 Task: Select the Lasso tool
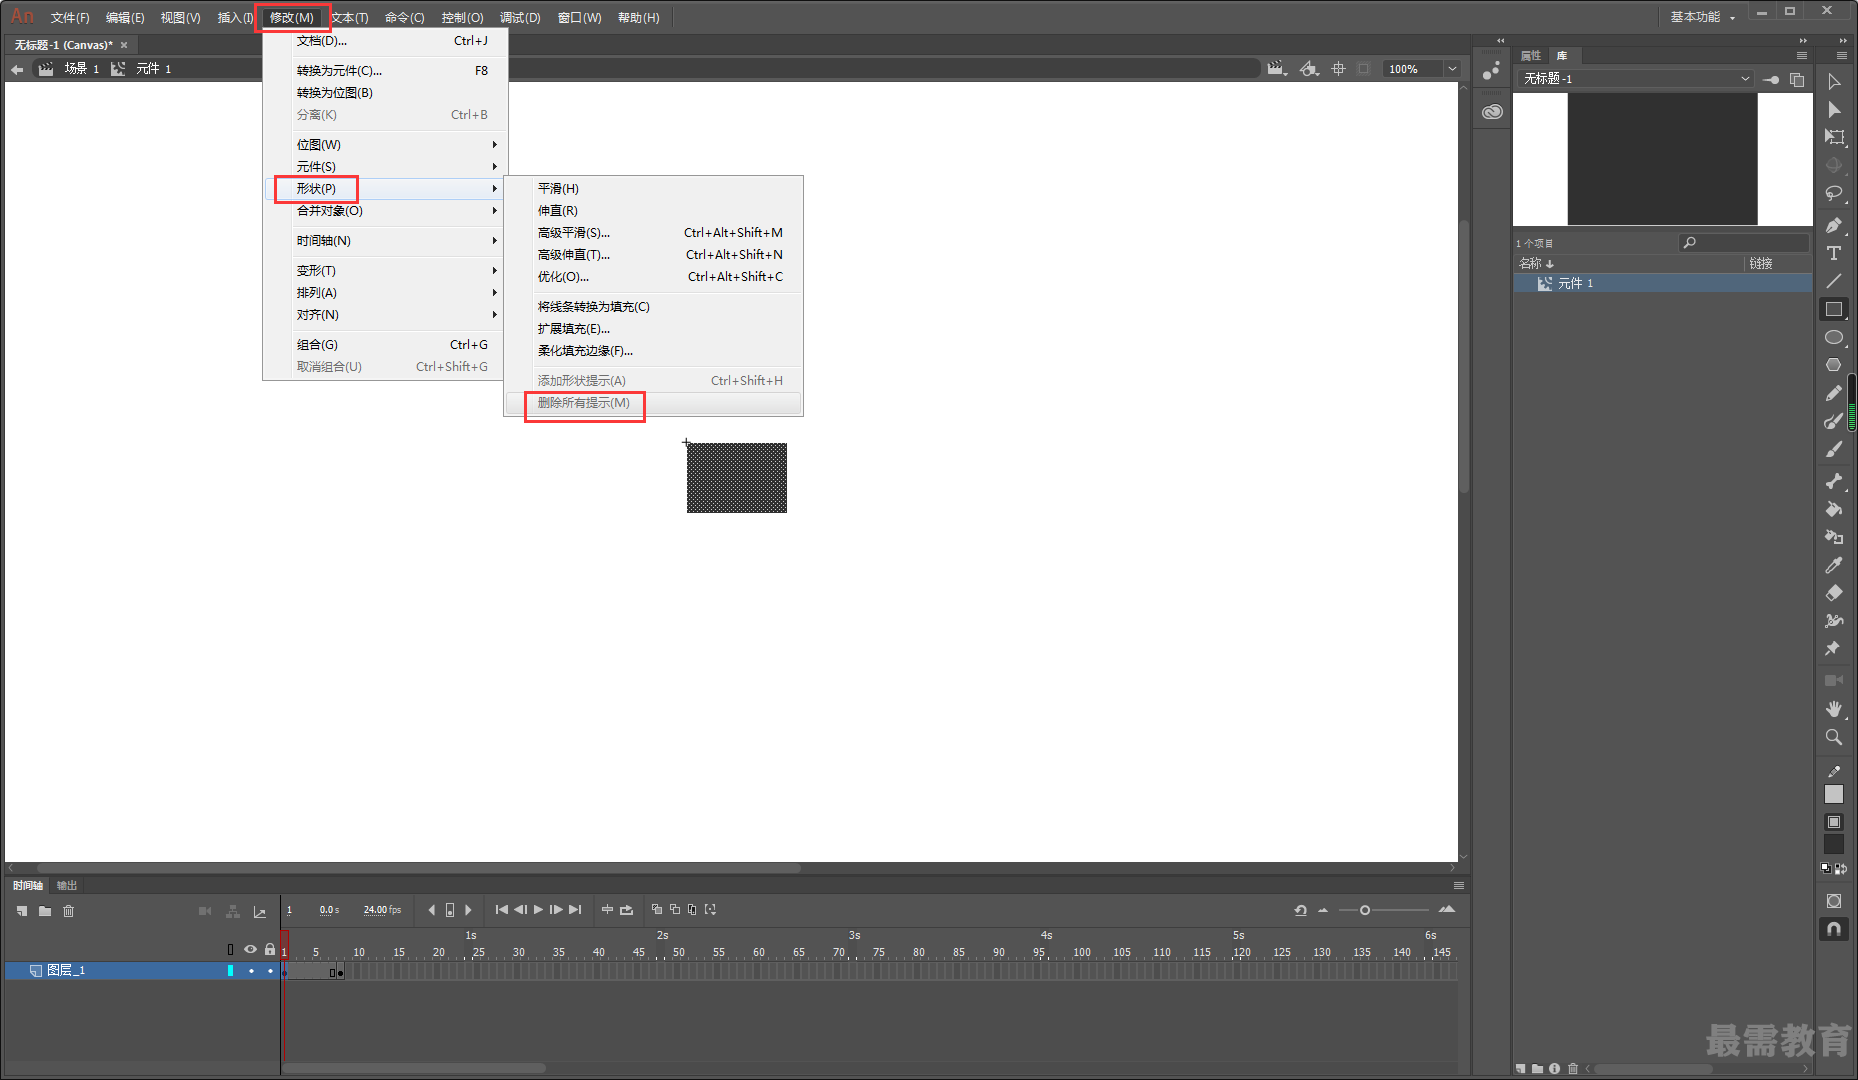pyautogui.click(x=1834, y=194)
